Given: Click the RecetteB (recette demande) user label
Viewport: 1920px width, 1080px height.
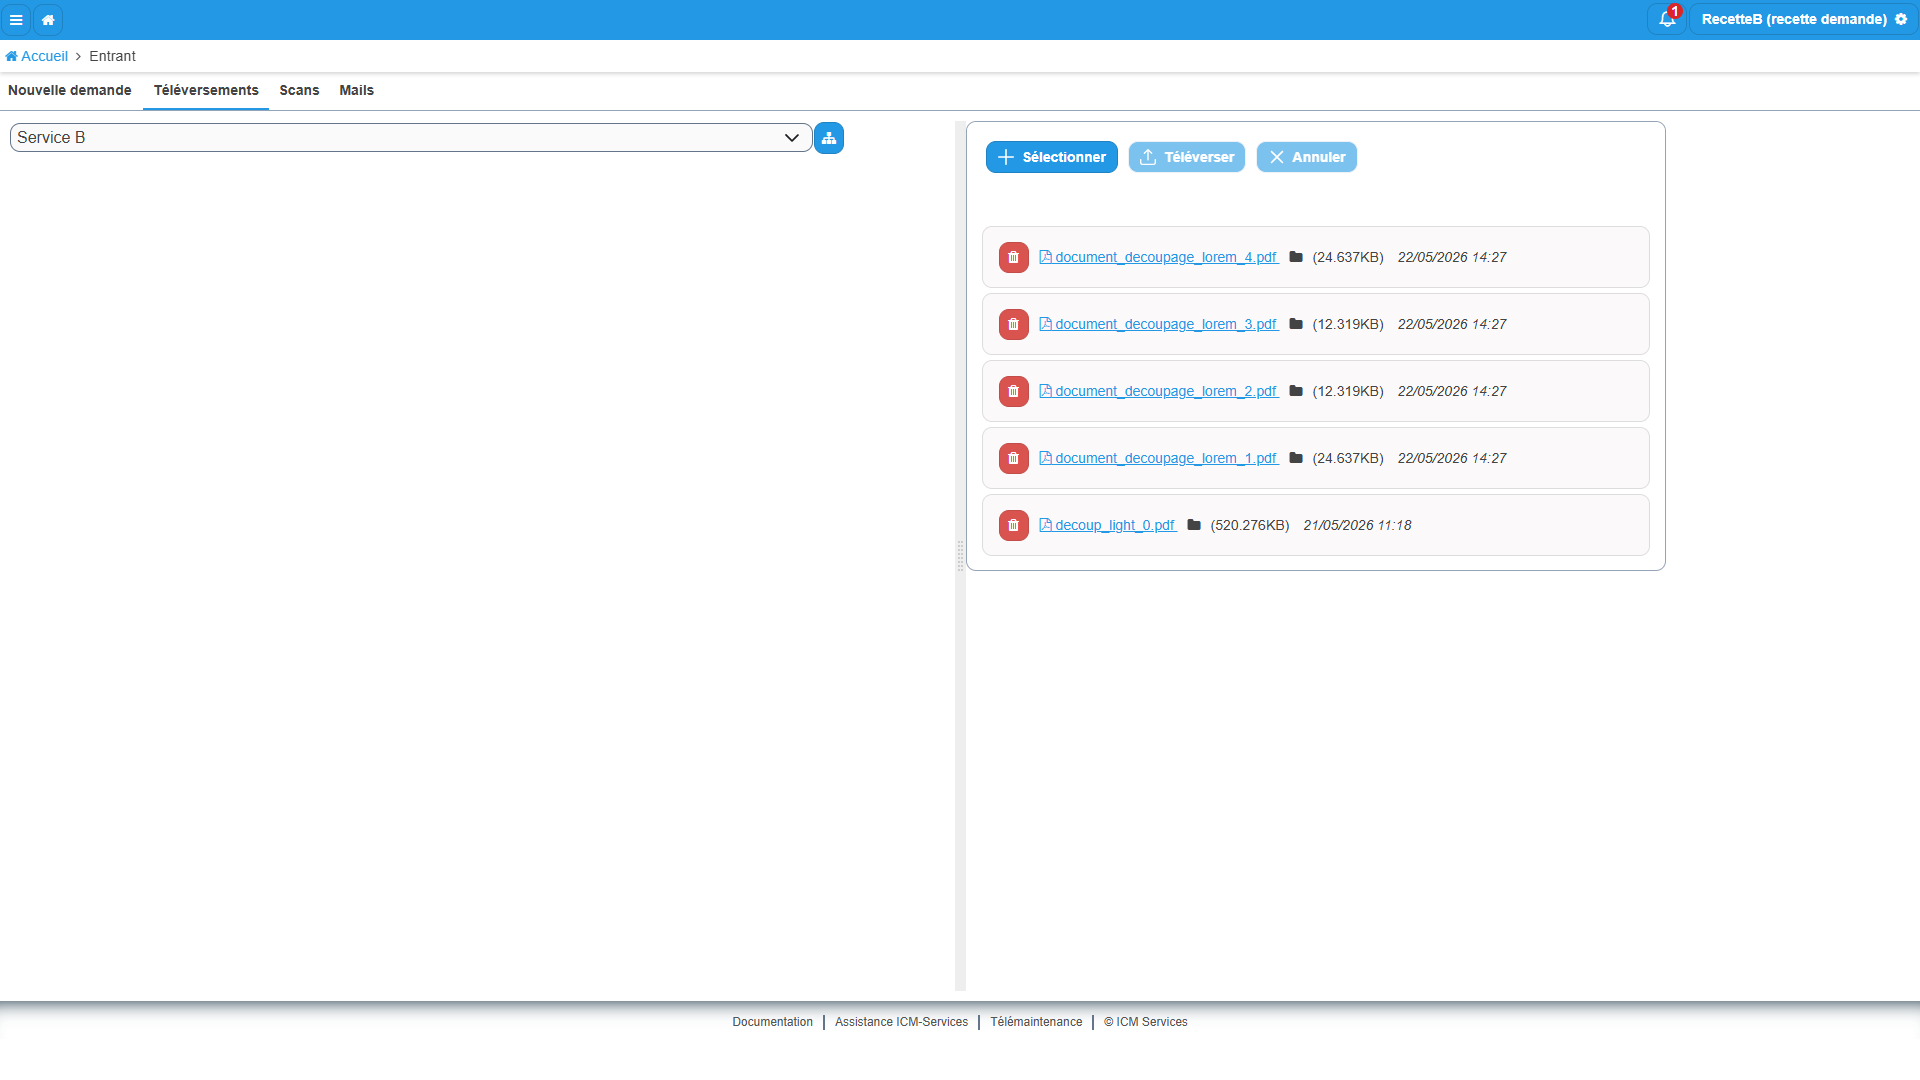Looking at the screenshot, I should coord(1794,19).
